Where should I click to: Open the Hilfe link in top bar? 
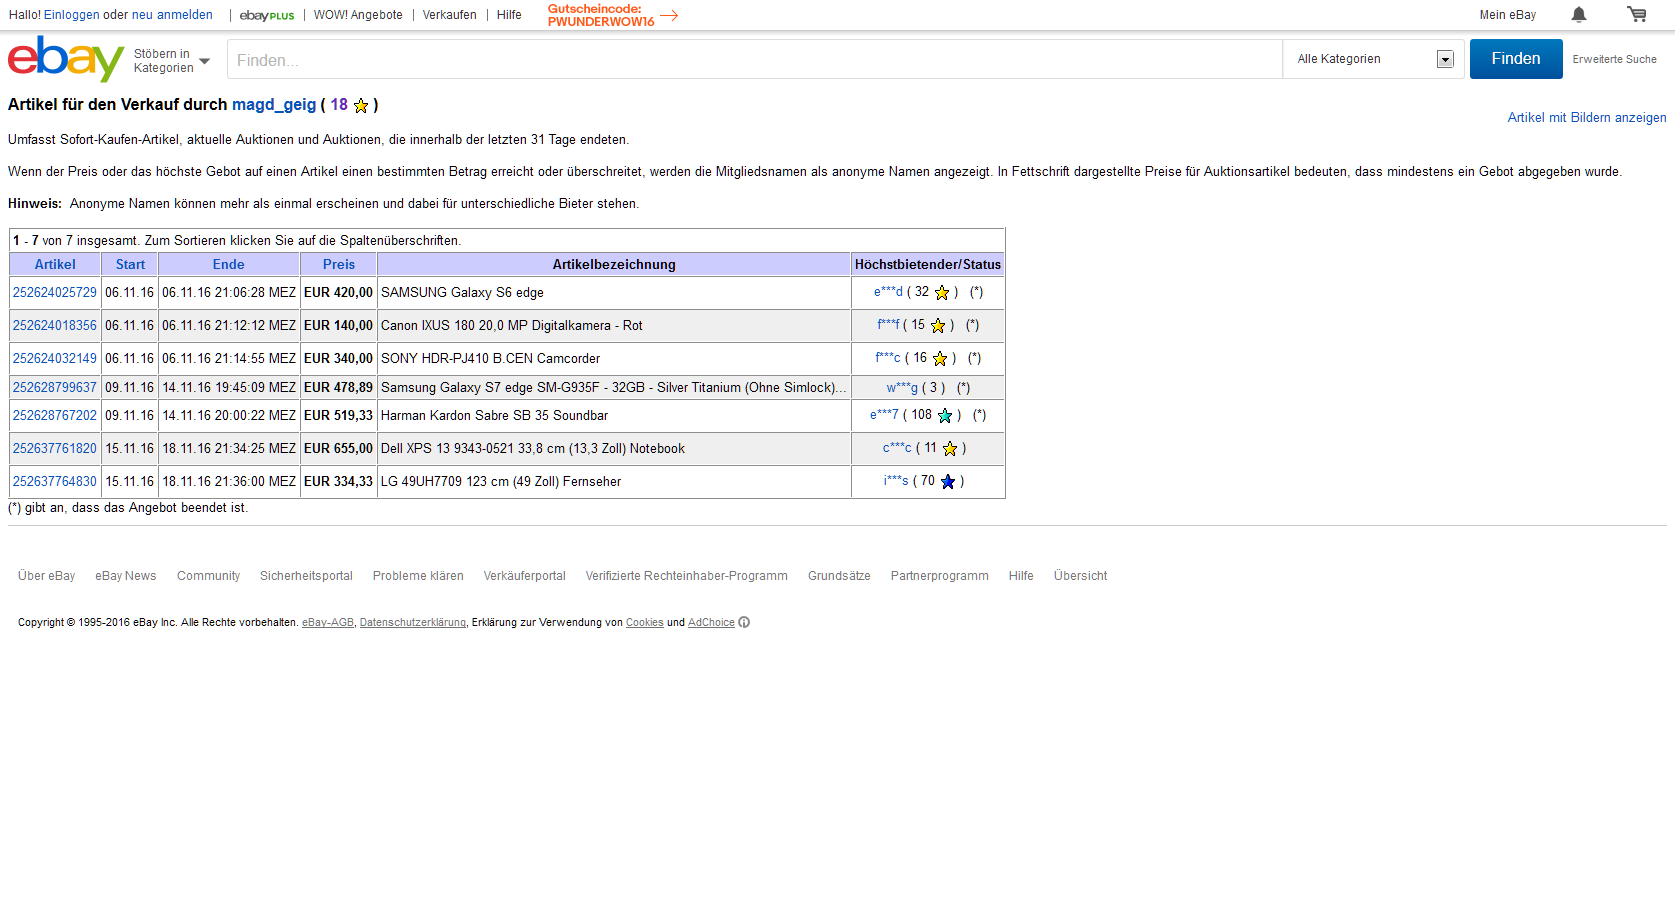509,15
